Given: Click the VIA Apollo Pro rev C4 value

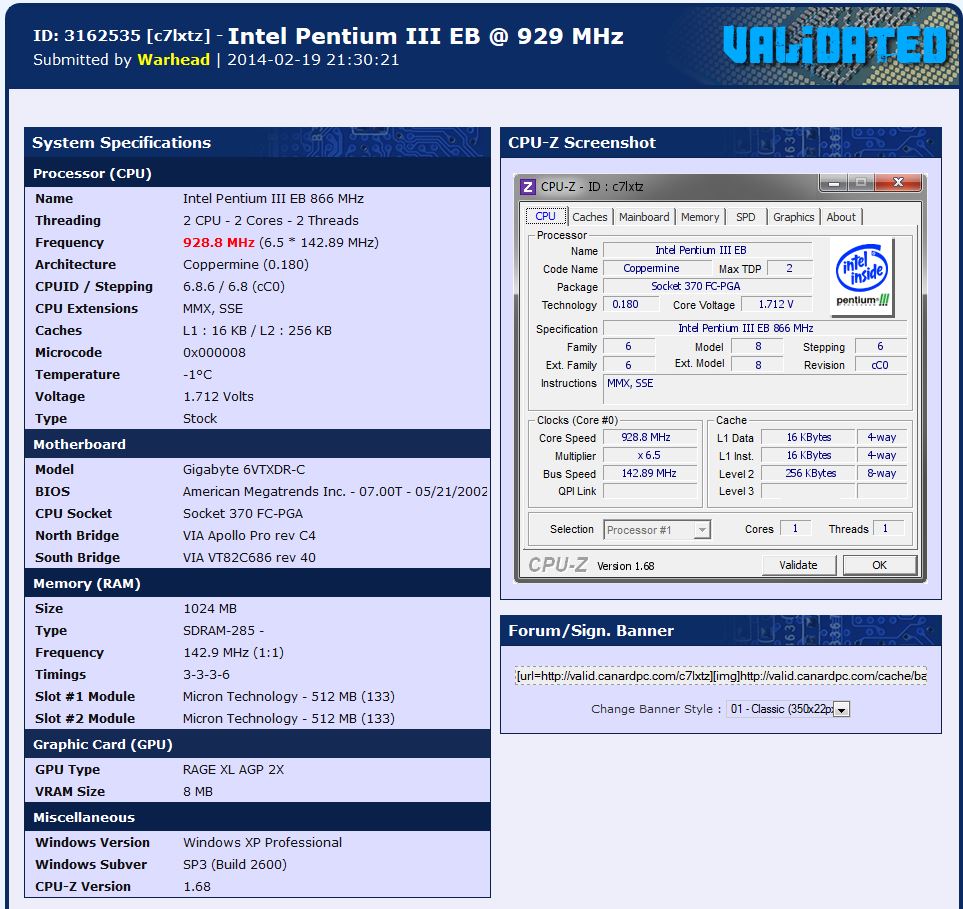Looking at the screenshot, I should (249, 536).
